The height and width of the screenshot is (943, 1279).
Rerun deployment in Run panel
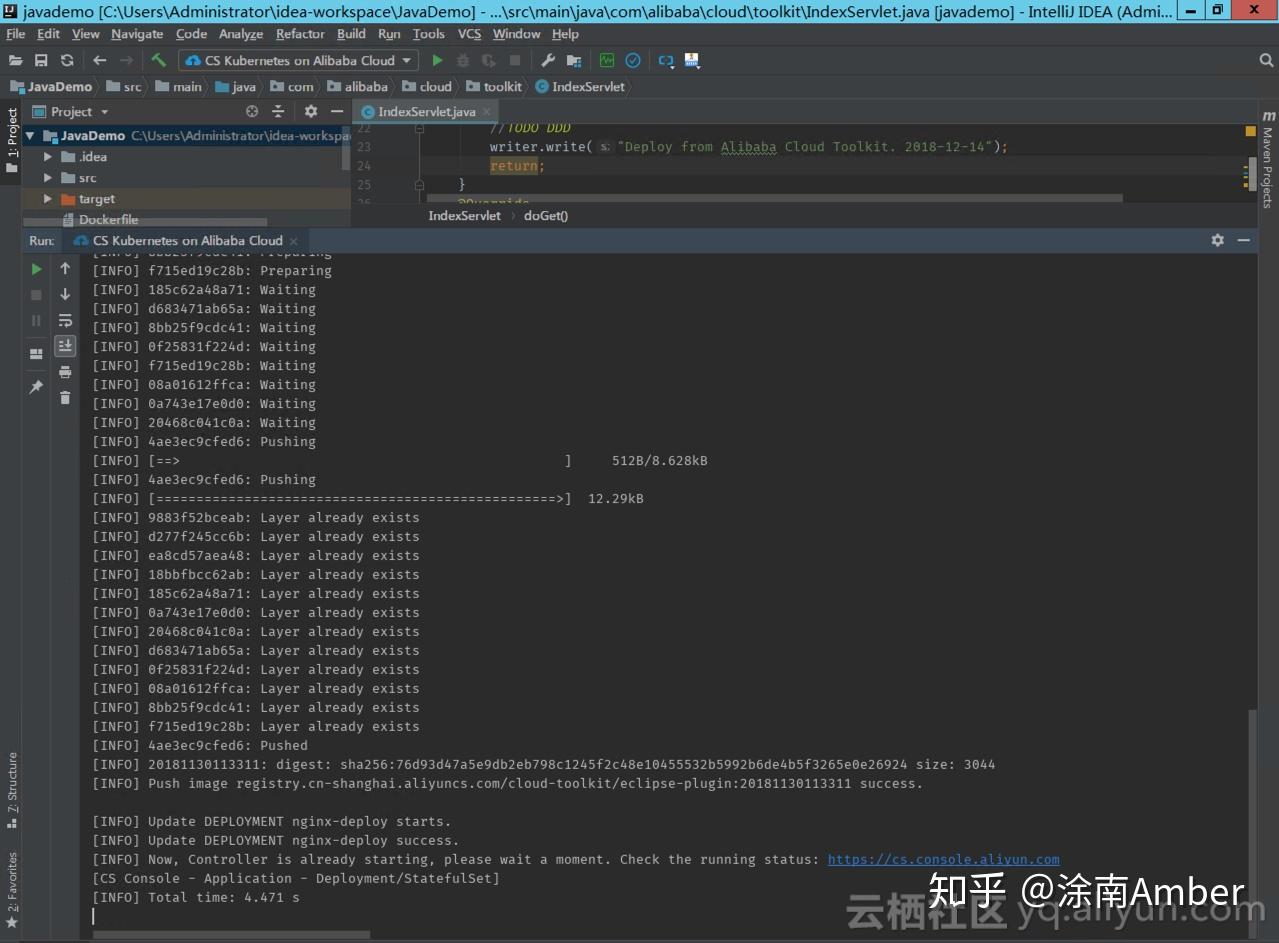tap(36, 269)
